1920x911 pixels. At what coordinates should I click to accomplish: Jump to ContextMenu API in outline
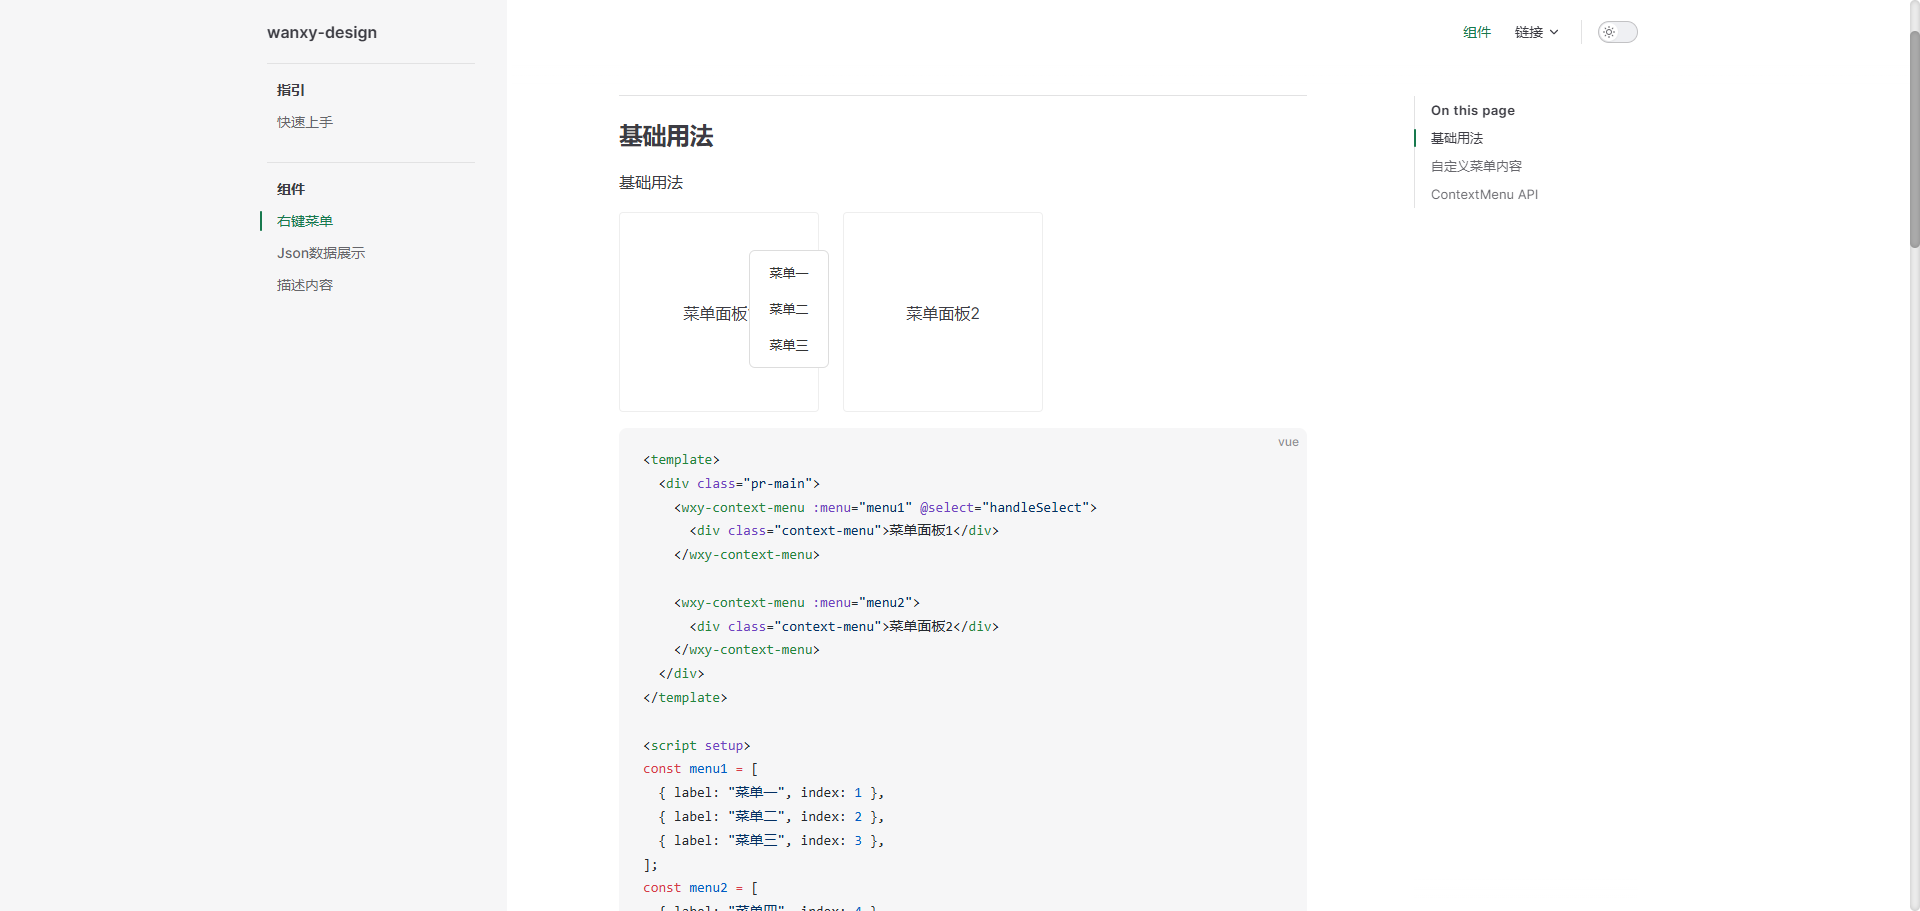(1484, 194)
